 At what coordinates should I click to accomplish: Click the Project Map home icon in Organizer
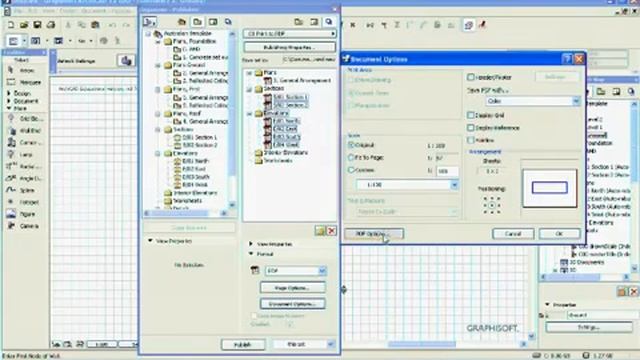tap(182, 22)
